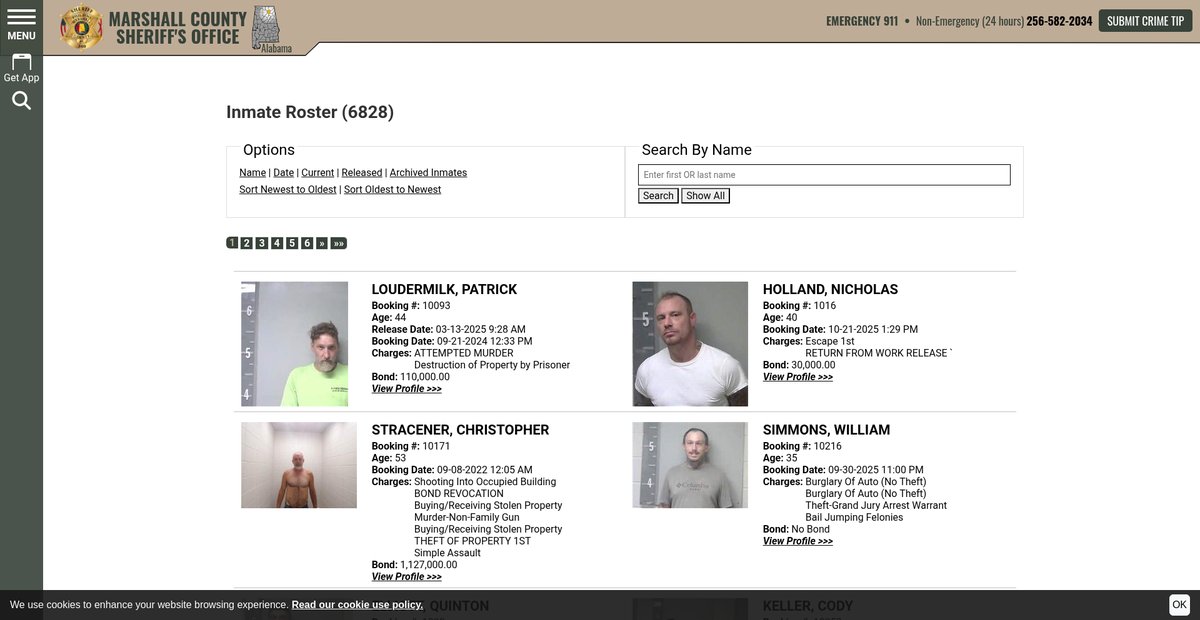
Task: Click the Theft-Grand Jury Arrest Warrant charge
Action: coord(876,506)
